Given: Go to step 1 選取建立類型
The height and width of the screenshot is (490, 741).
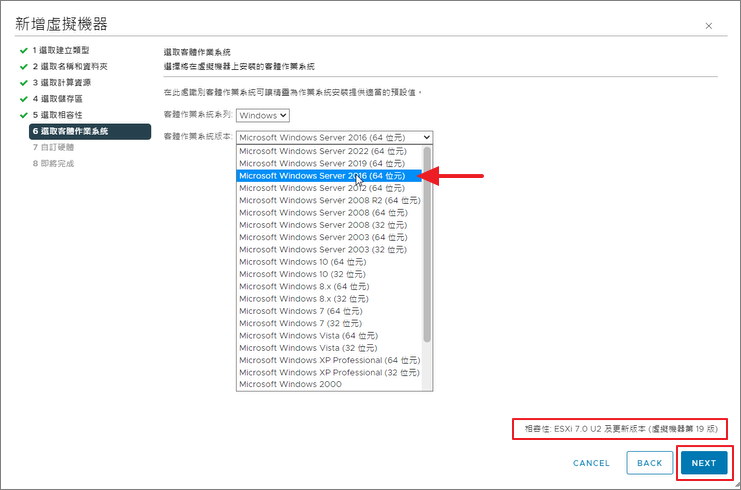Looking at the screenshot, I should click(x=60, y=50).
